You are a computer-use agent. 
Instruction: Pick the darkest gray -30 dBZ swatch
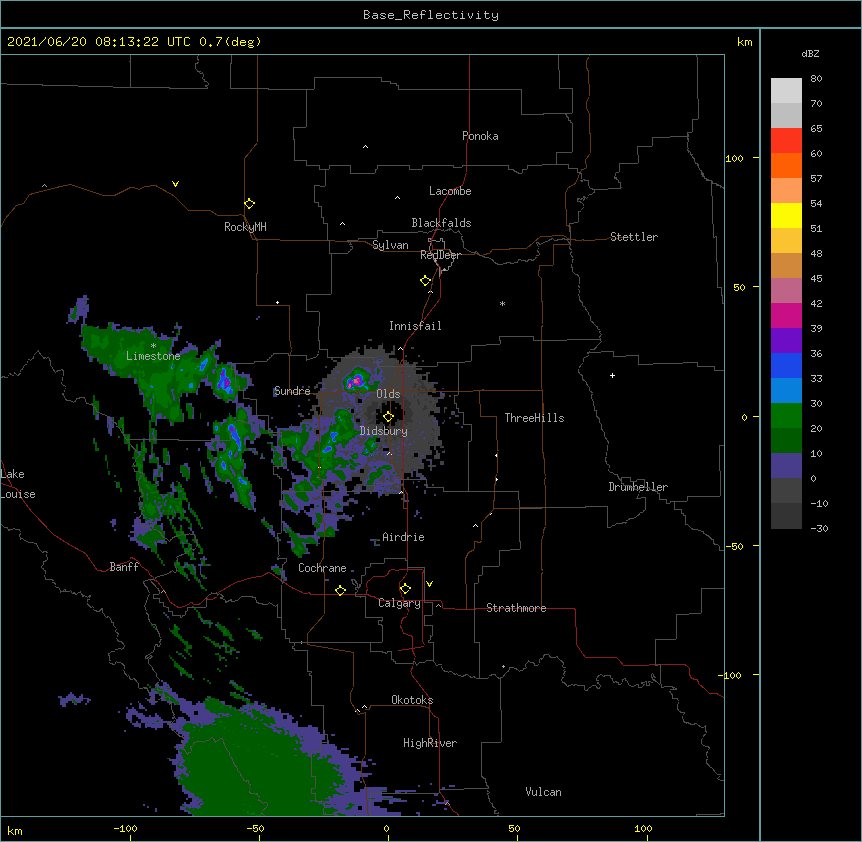(x=786, y=516)
